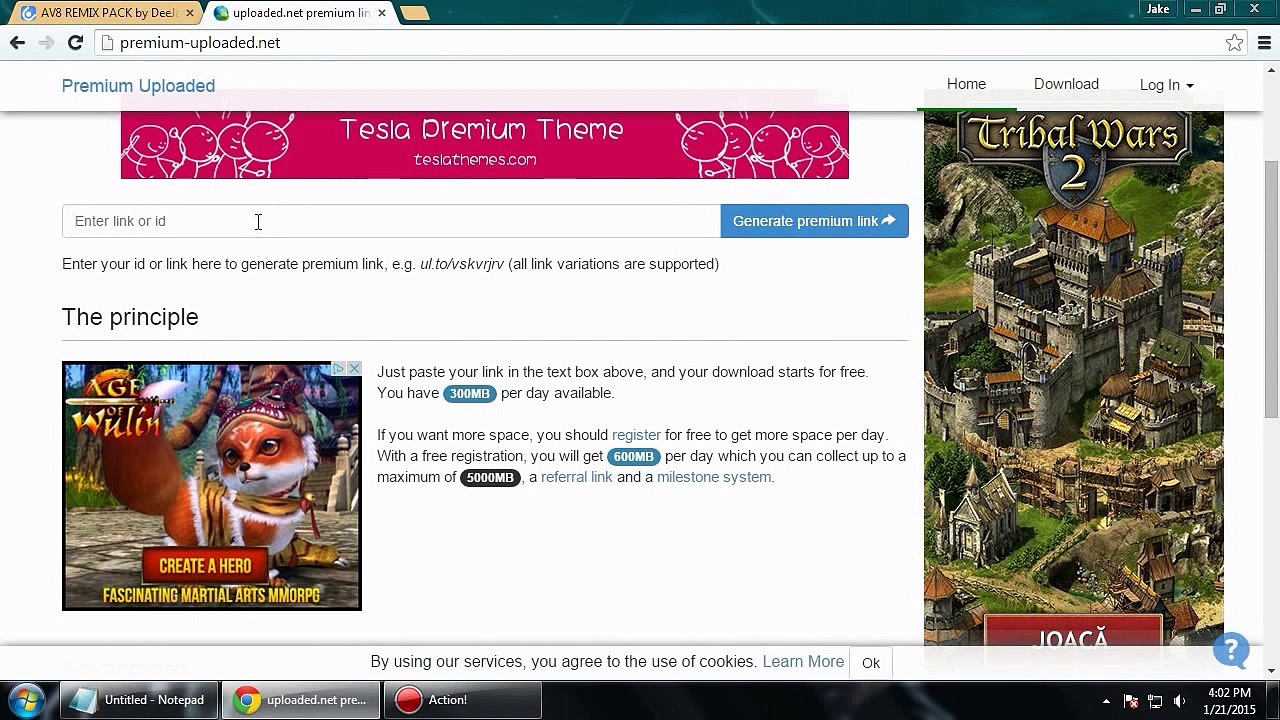
Task: Click the 600MB badge
Action: click(x=633, y=457)
